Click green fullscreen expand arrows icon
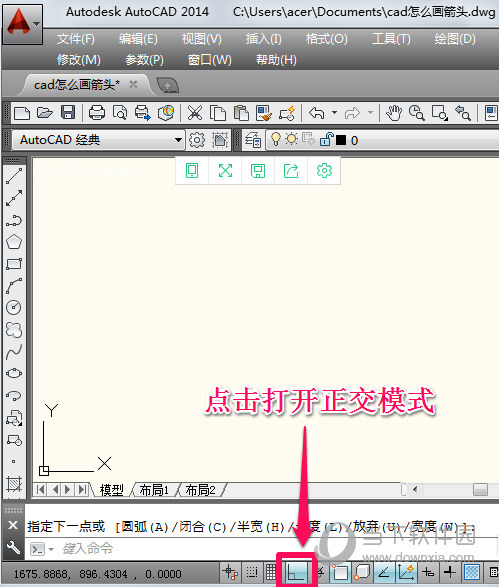 225,171
